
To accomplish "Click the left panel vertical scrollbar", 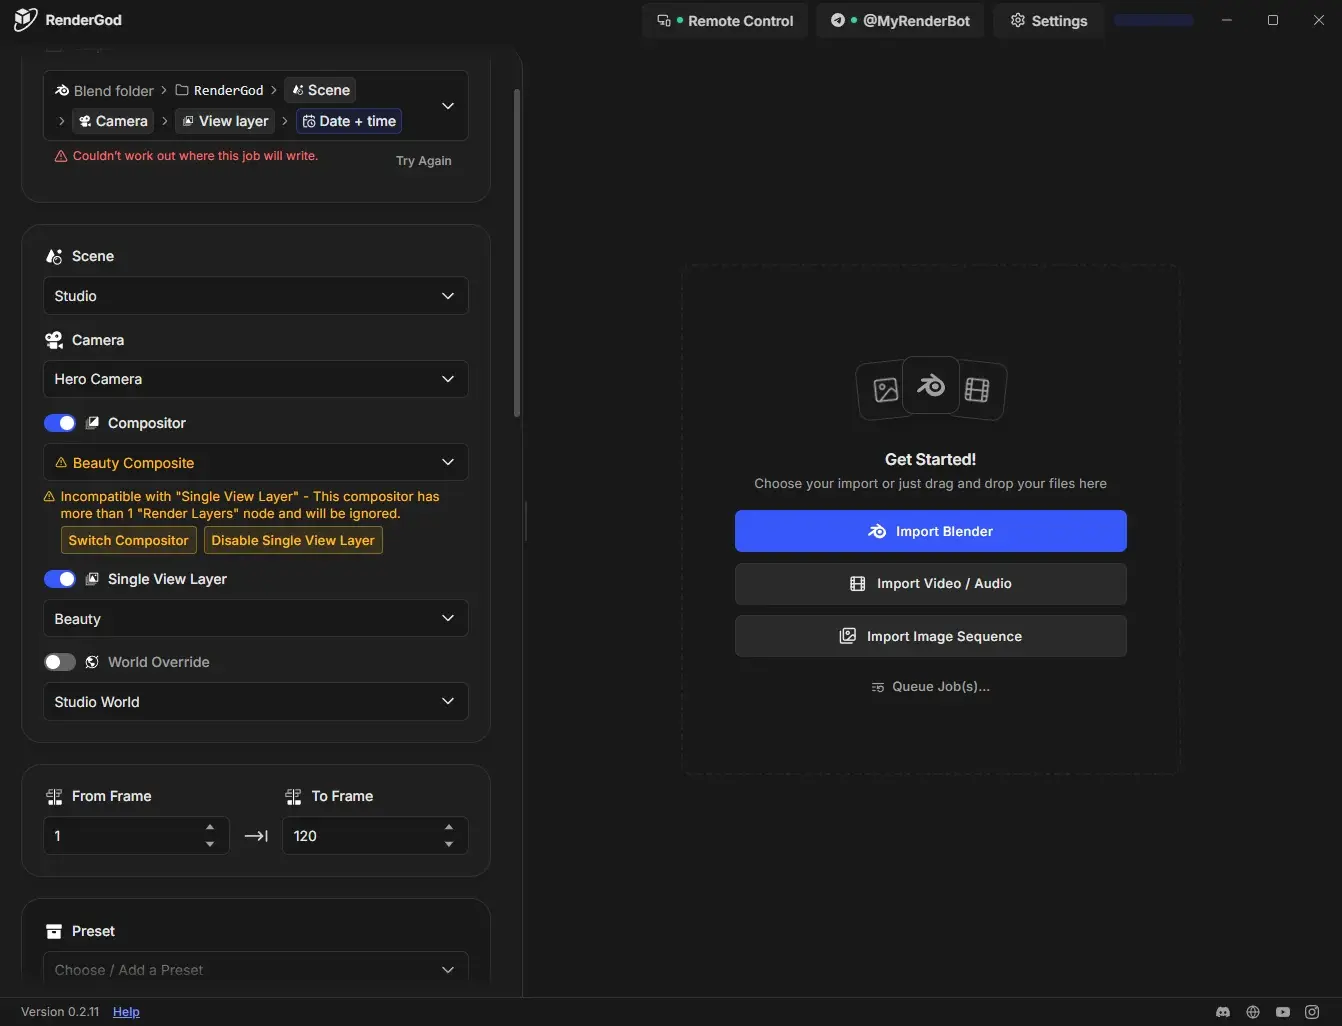I will click(517, 253).
